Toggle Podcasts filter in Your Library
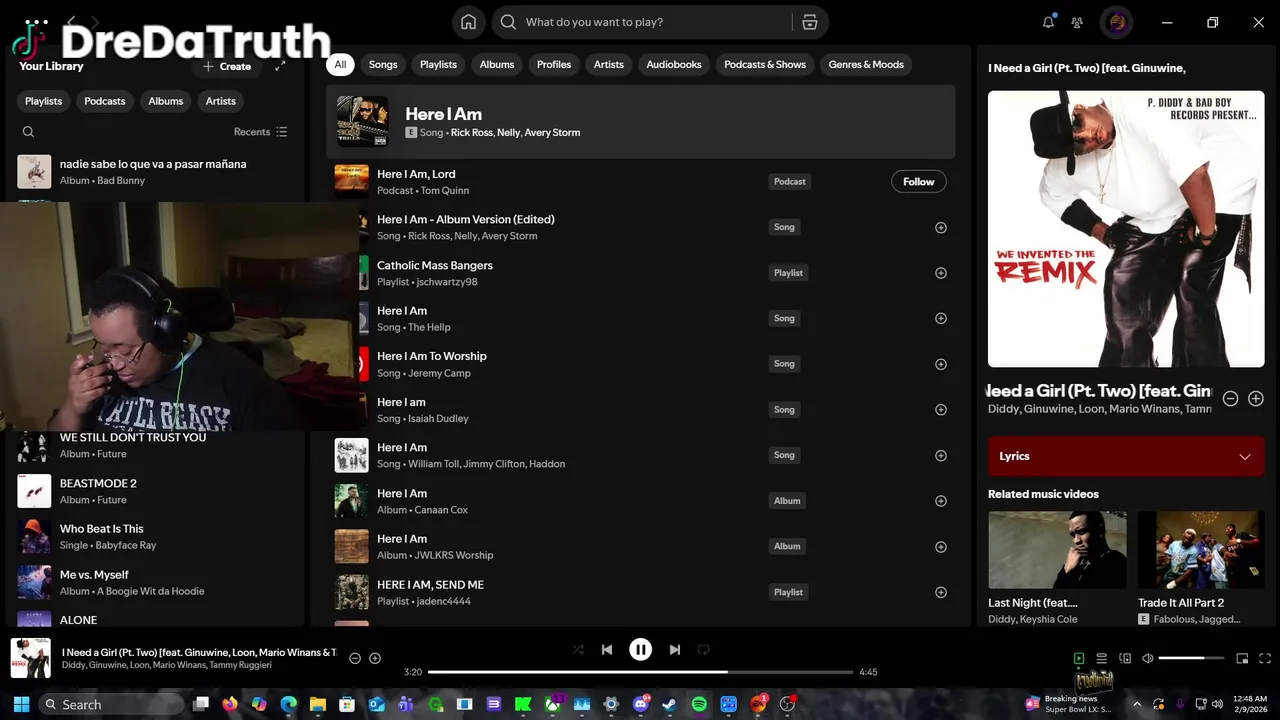 pyautogui.click(x=105, y=101)
